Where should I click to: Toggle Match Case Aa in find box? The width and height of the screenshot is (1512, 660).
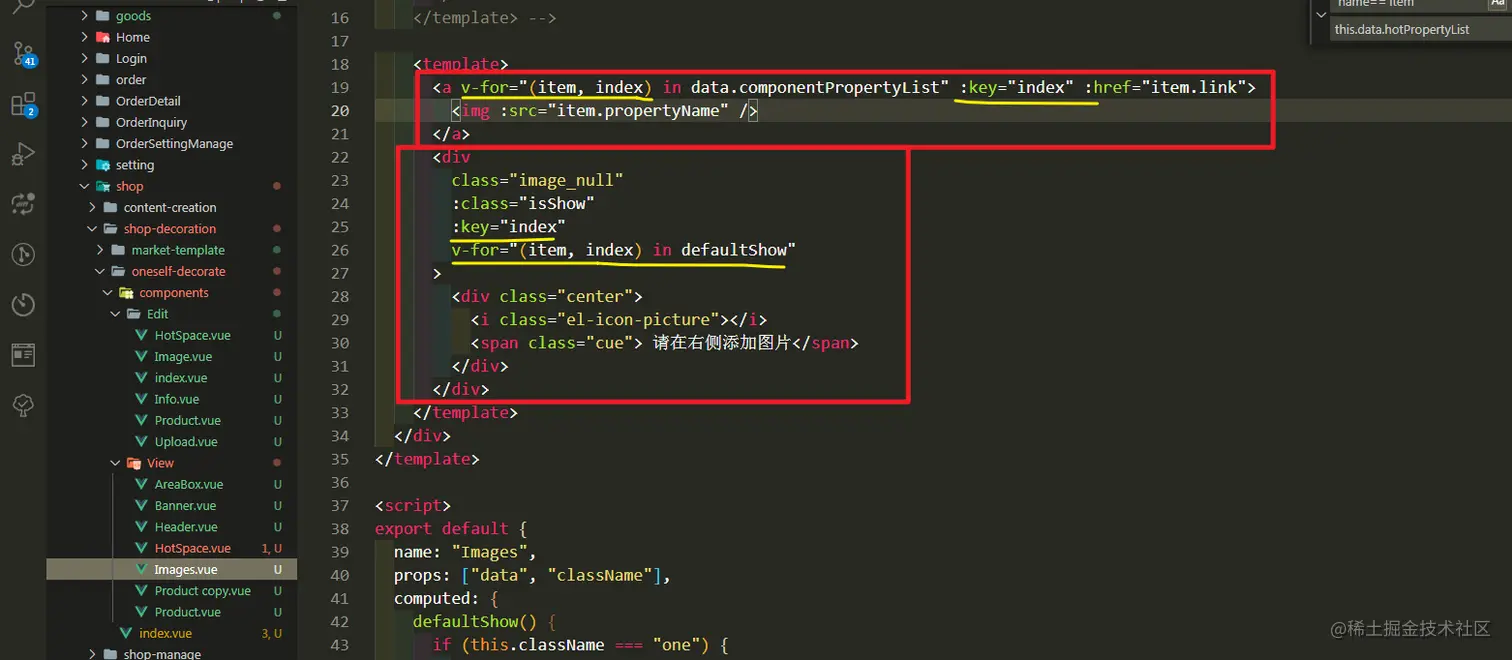coord(1498,4)
